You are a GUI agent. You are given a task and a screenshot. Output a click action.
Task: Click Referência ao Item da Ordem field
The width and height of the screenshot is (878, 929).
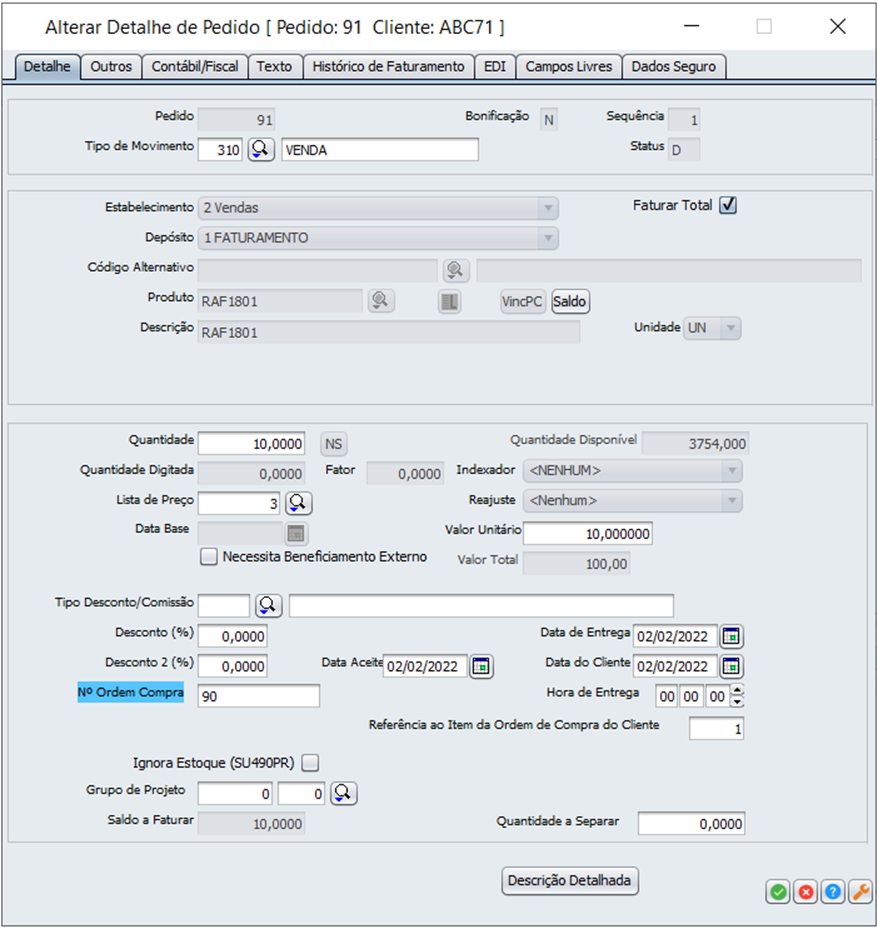pos(716,729)
